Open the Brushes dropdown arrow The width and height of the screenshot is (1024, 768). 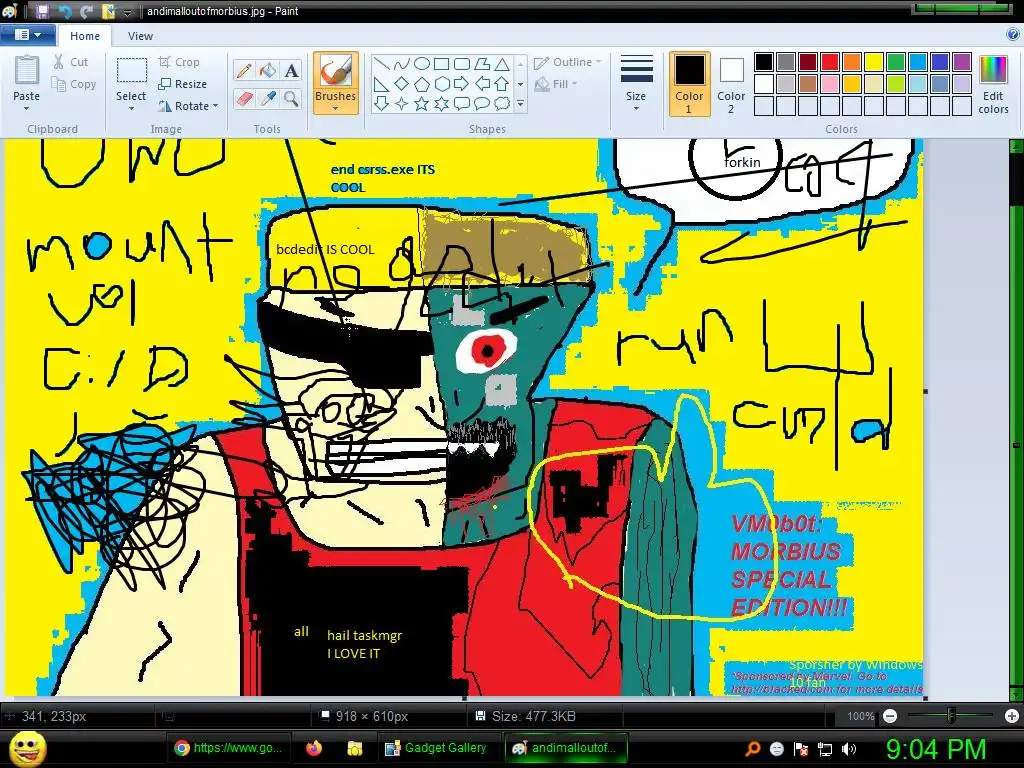[336, 109]
